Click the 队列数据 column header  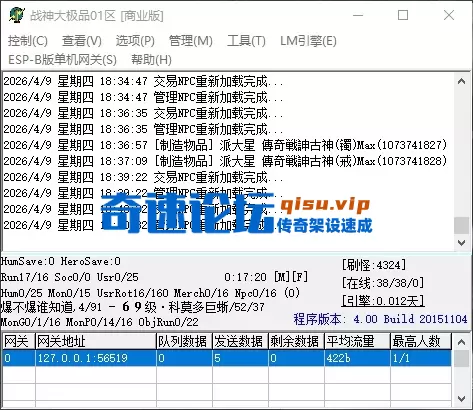184,341
